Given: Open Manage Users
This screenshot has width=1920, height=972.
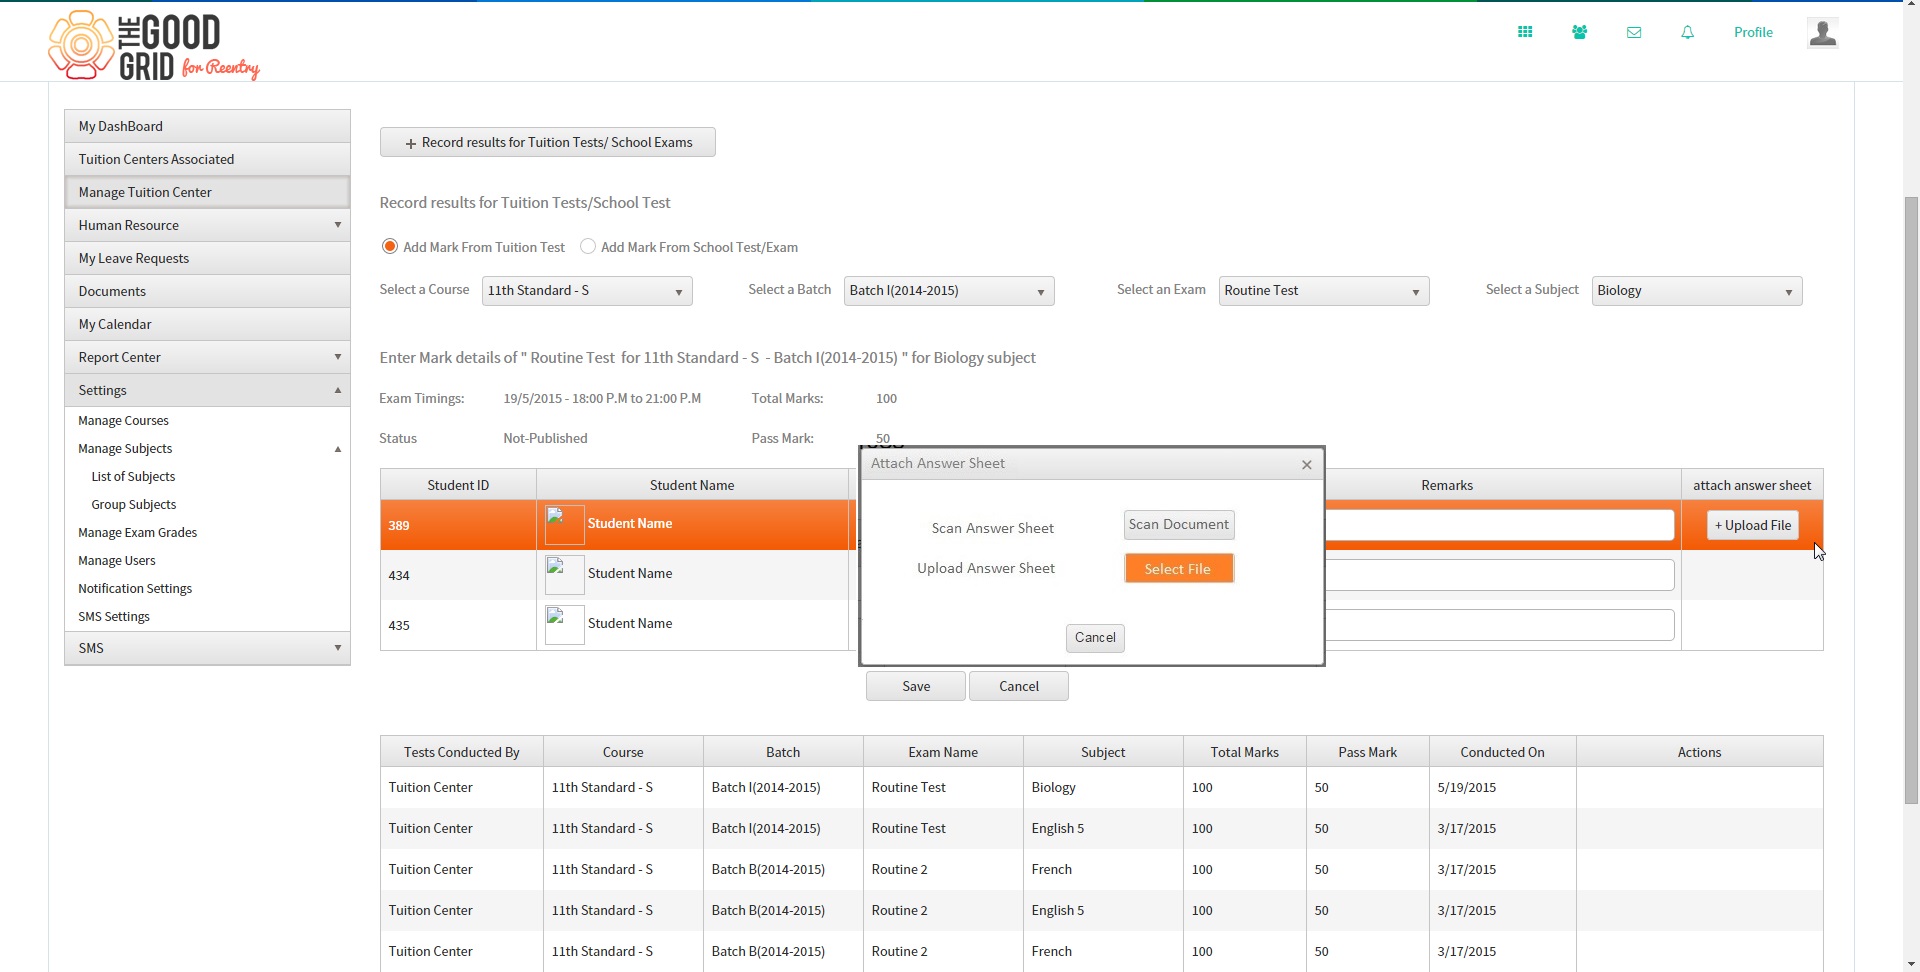Looking at the screenshot, I should [x=117, y=561].
